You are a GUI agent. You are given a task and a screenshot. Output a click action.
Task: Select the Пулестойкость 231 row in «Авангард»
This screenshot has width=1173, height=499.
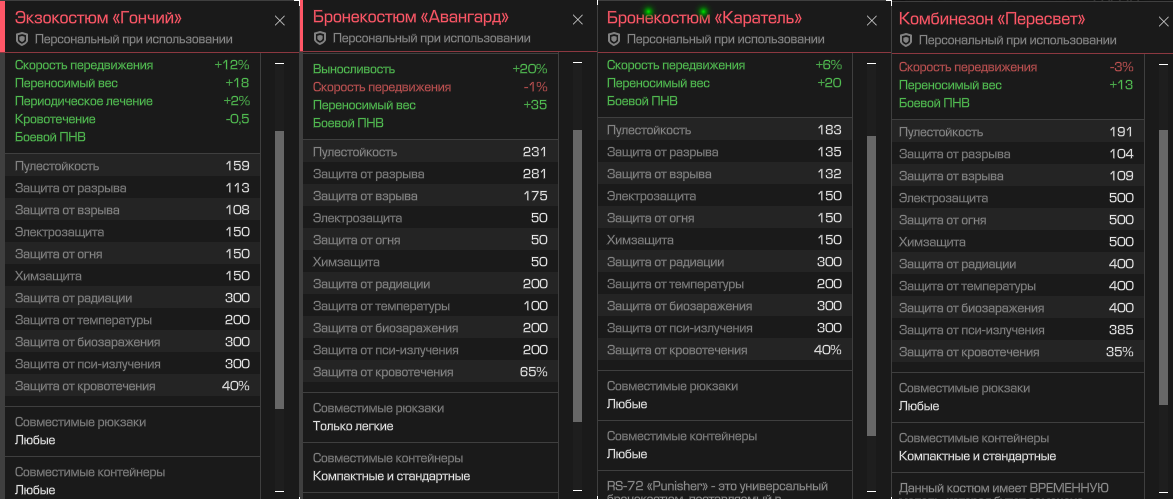click(430, 152)
